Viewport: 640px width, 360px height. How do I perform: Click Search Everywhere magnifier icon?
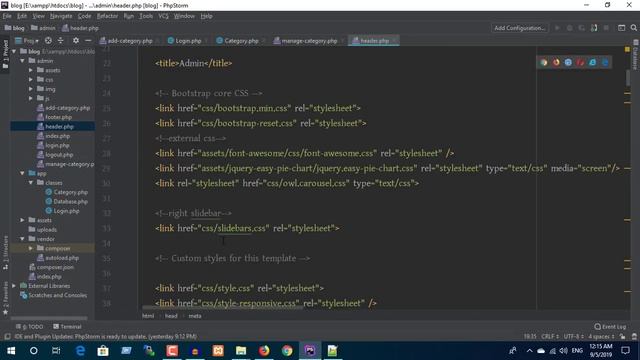[x=633, y=28]
